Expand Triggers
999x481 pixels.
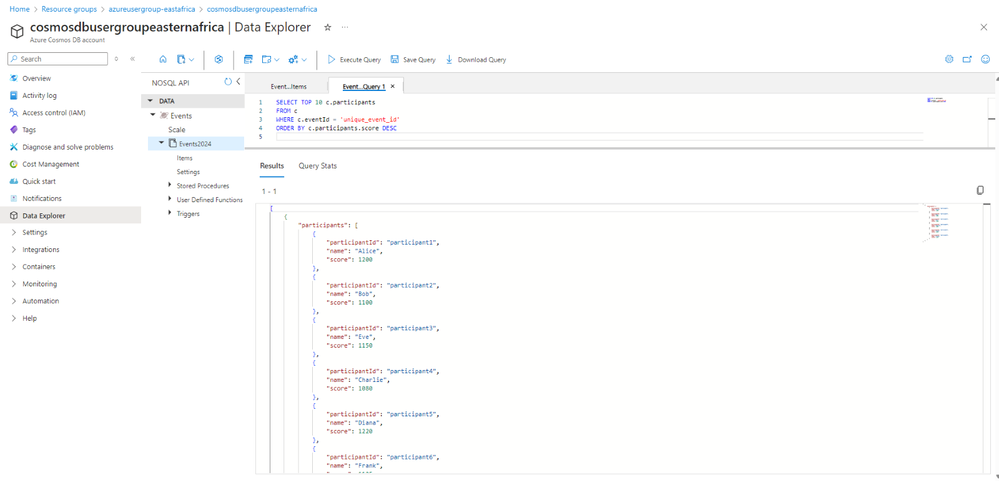click(x=170, y=213)
